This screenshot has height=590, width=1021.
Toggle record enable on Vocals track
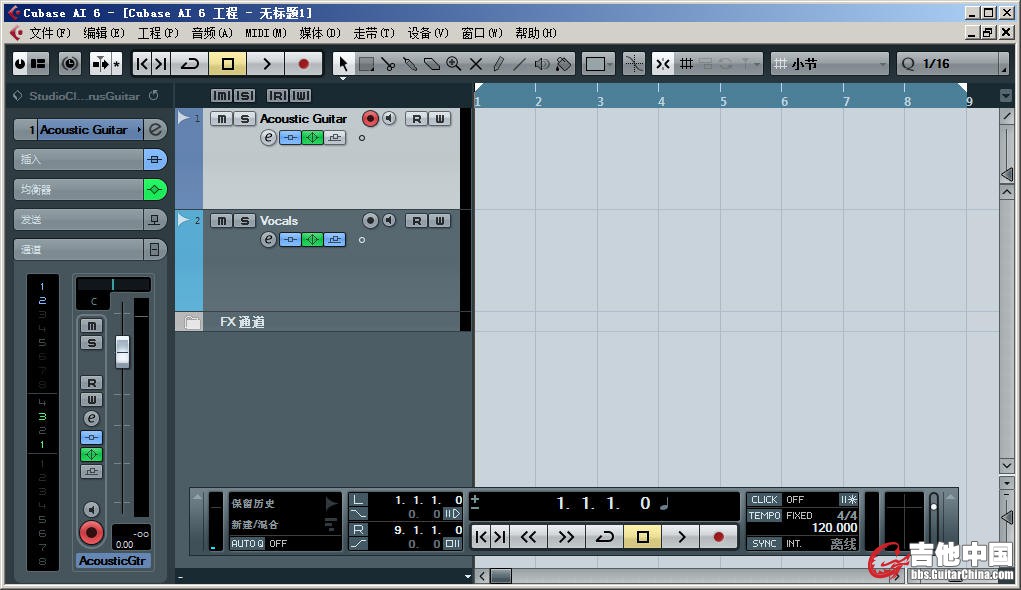click(370, 221)
